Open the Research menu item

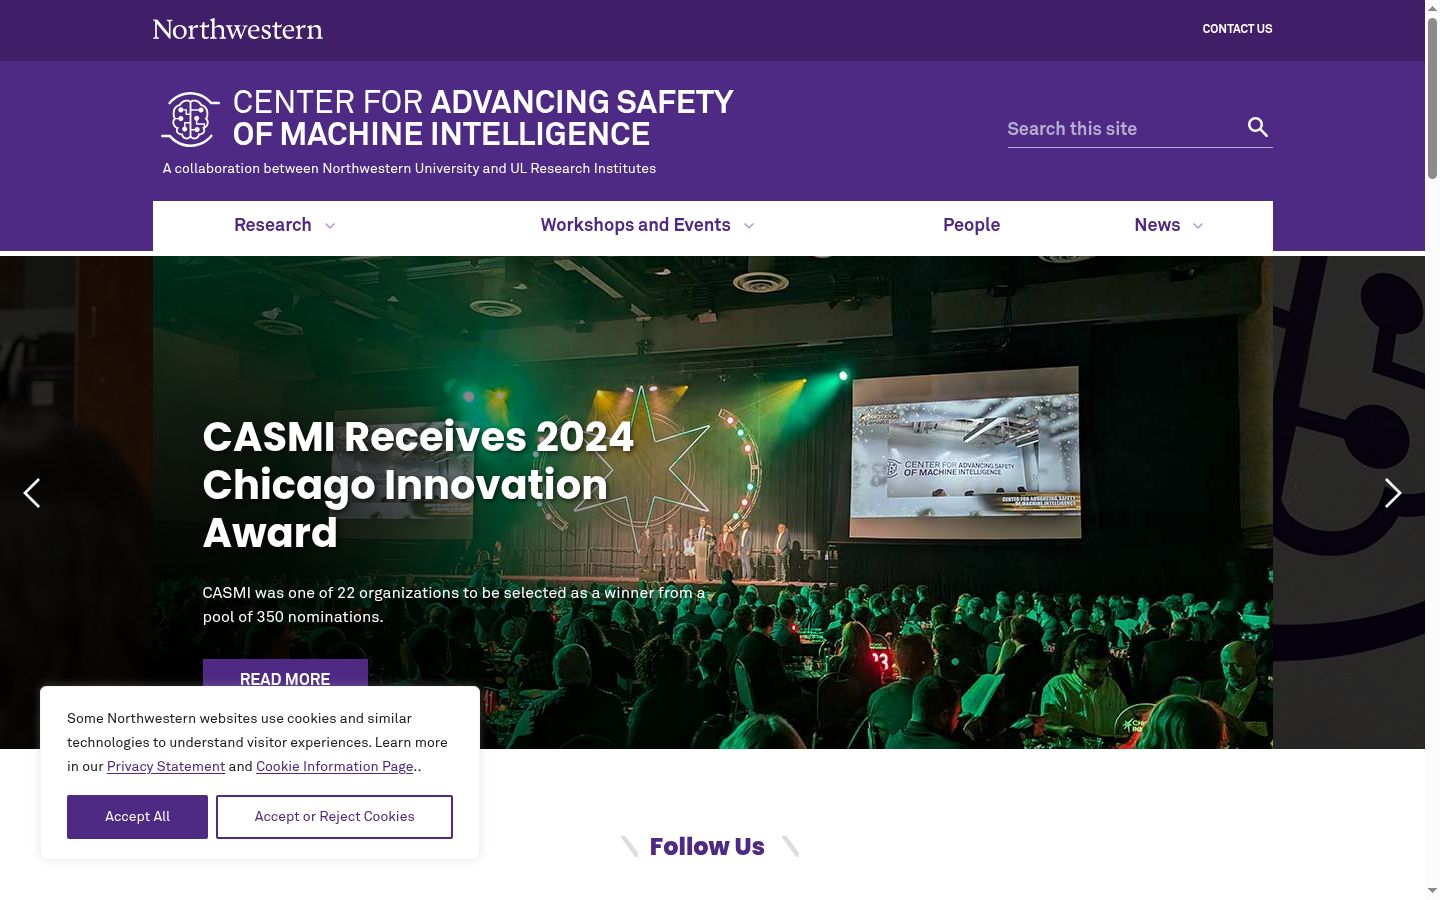(273, 225)
